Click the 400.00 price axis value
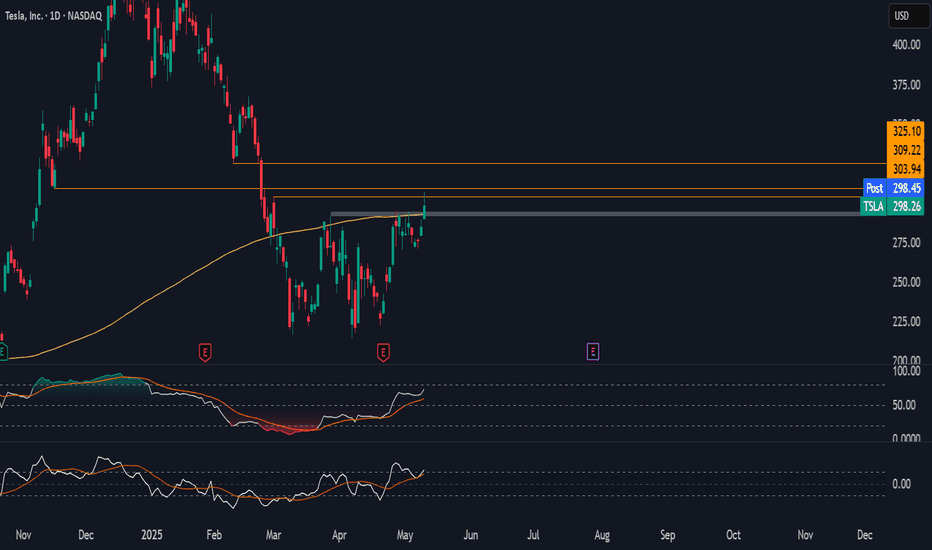Screen dimensions: 932x550 coord(906,45)
